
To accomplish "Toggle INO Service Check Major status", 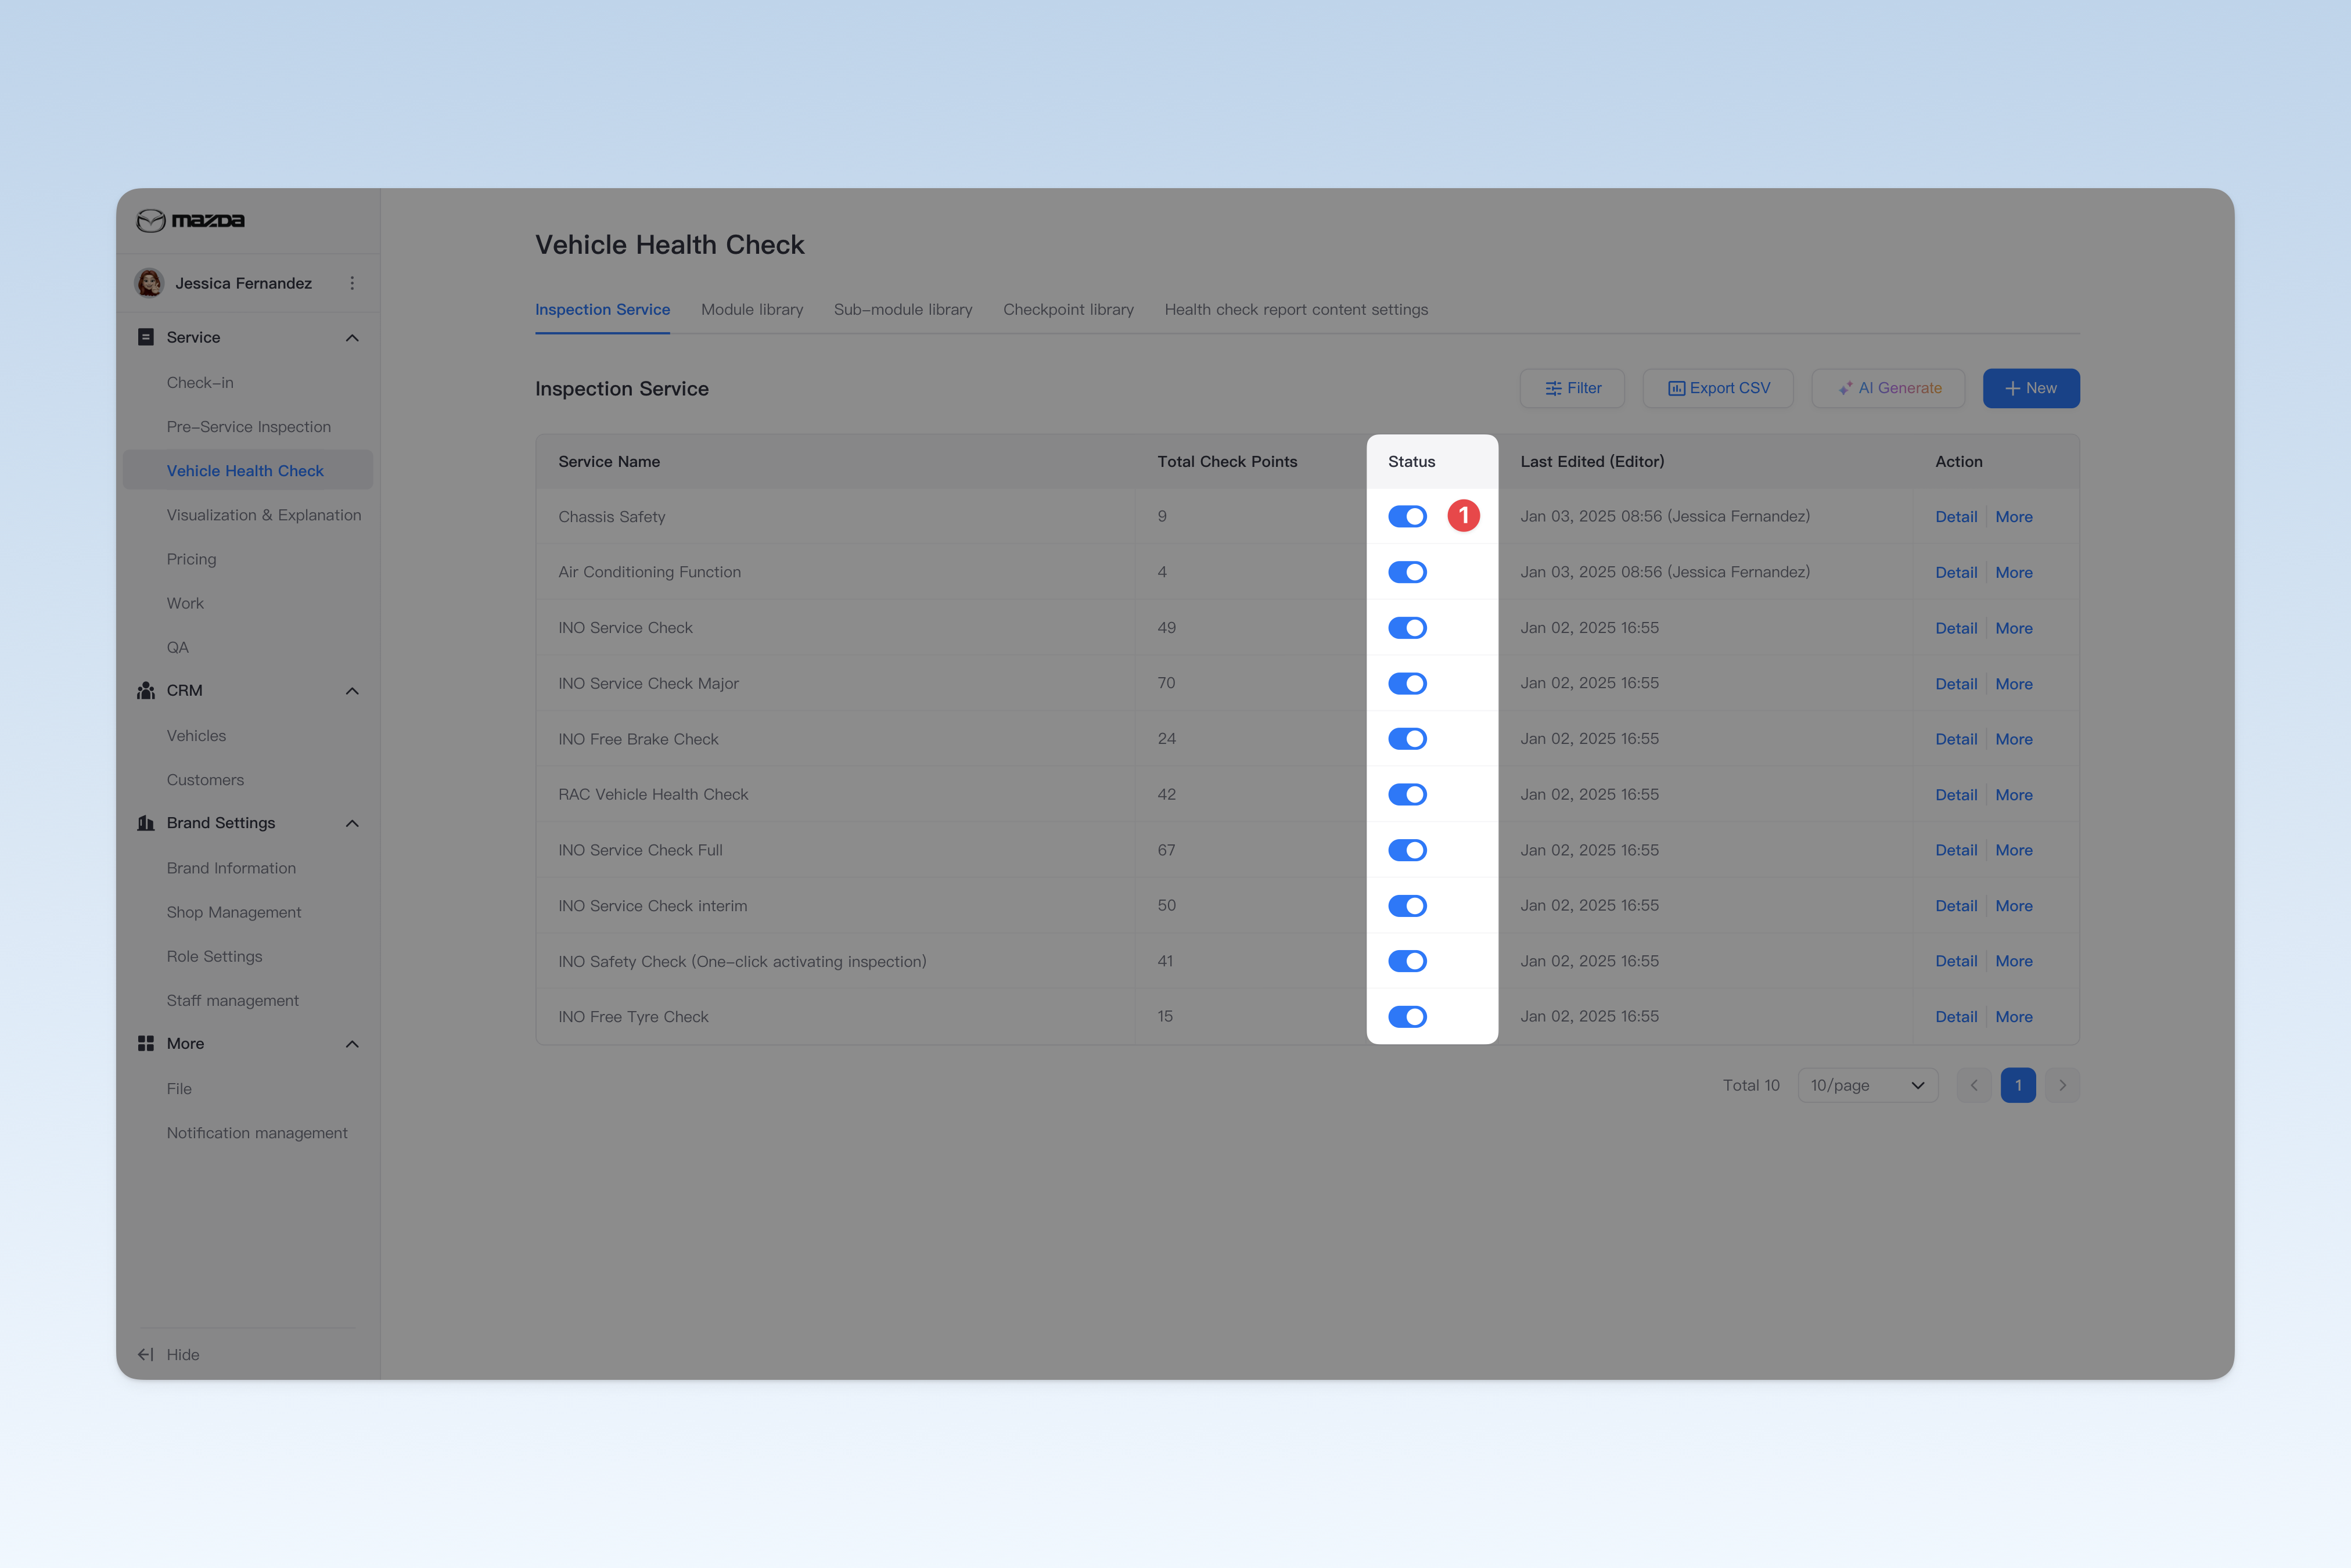I will pos(1407,683).
